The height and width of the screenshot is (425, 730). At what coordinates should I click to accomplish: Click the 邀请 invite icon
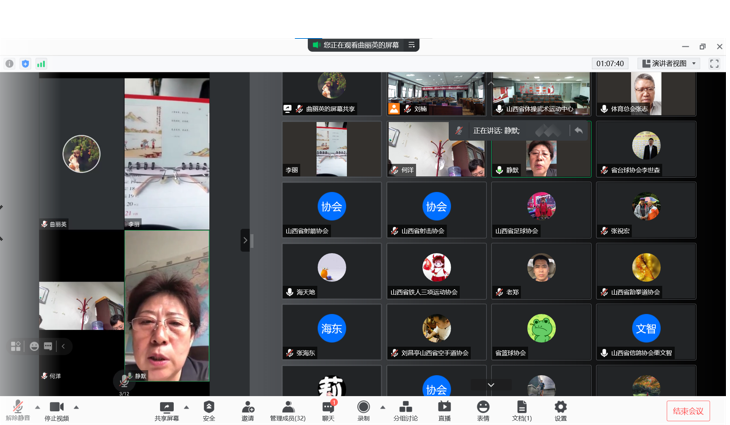[x=247, y=410]
